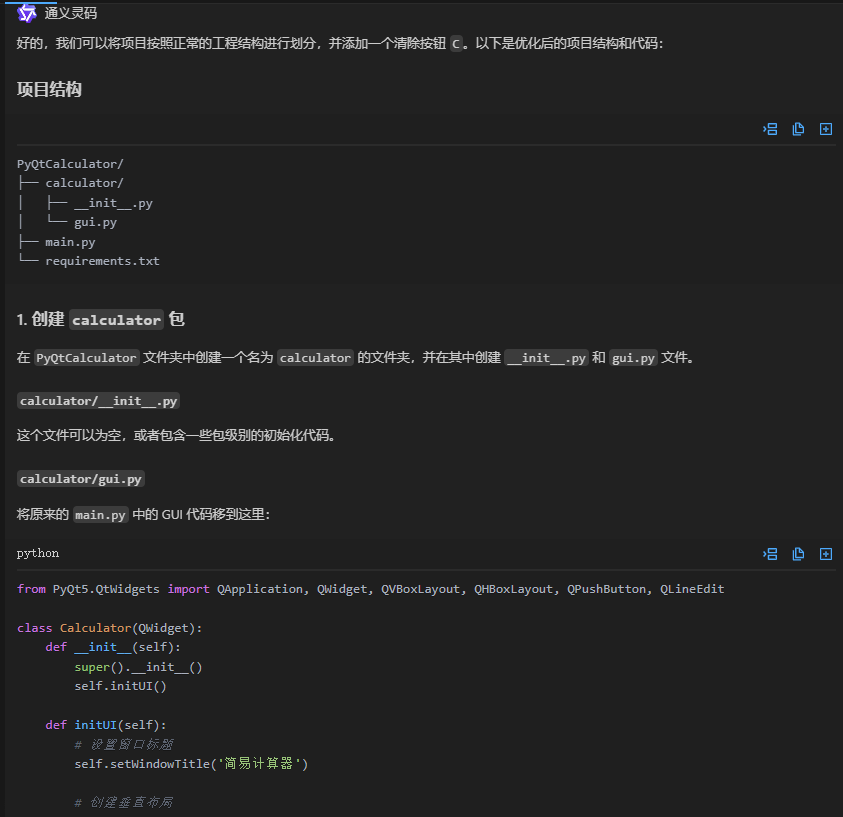
Task: Click requirements.txt in the project tree
Action: coord(102,261)
